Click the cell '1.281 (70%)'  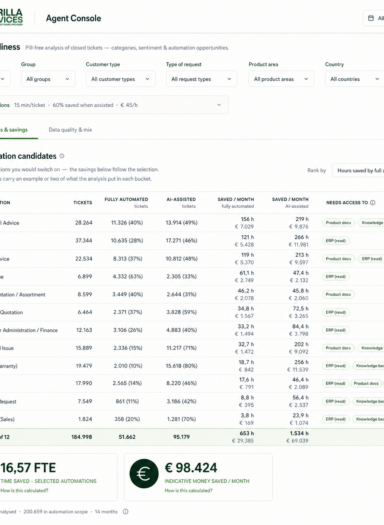182,419
